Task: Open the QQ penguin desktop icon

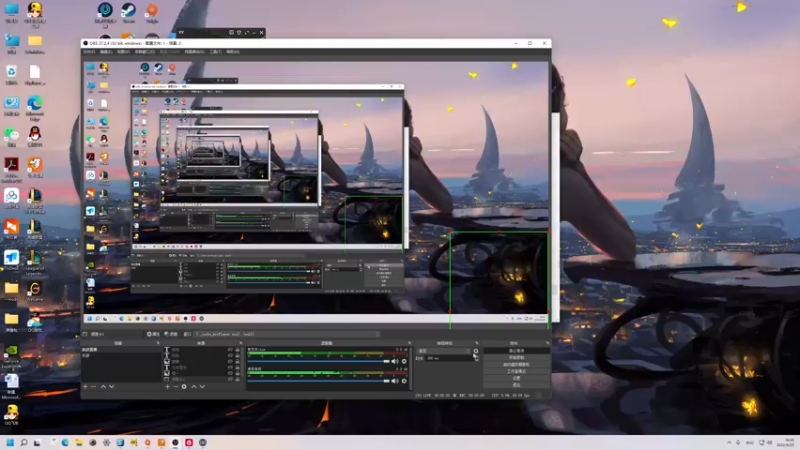Action: pyautogui.click(x=35, y=136)
